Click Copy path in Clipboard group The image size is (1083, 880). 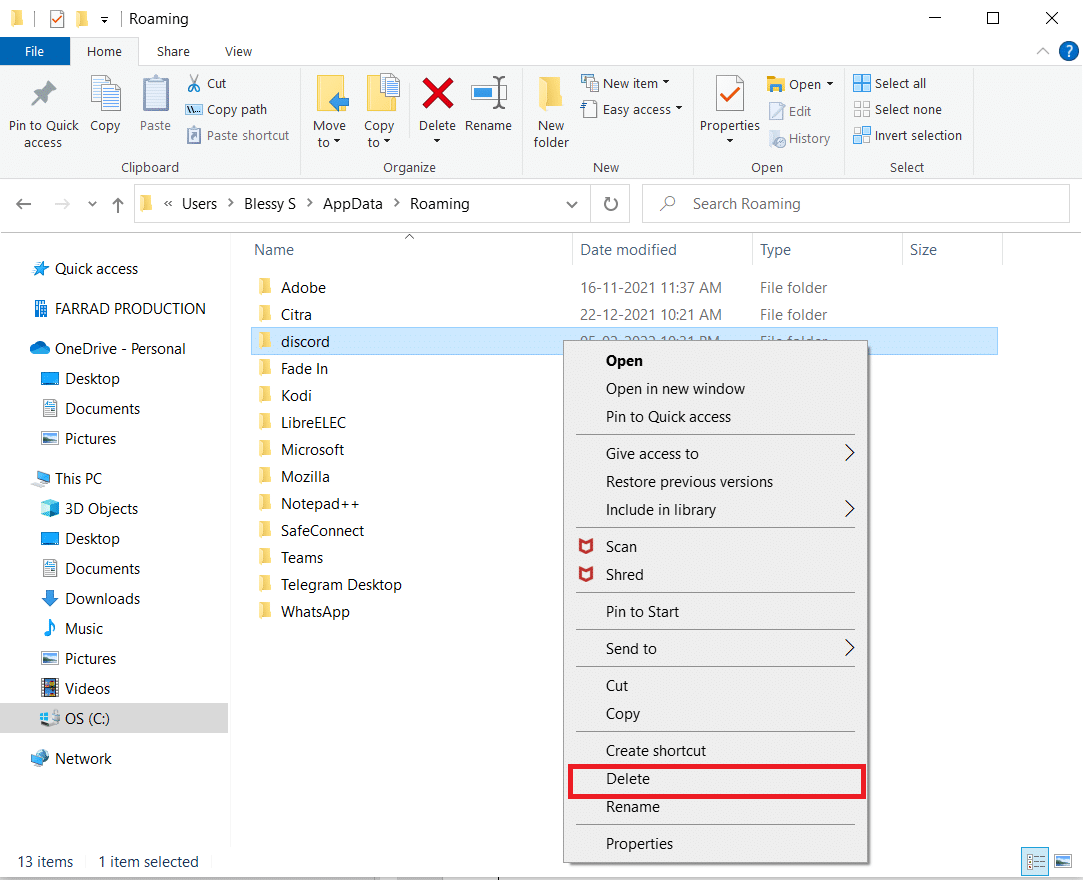[226, 109]
